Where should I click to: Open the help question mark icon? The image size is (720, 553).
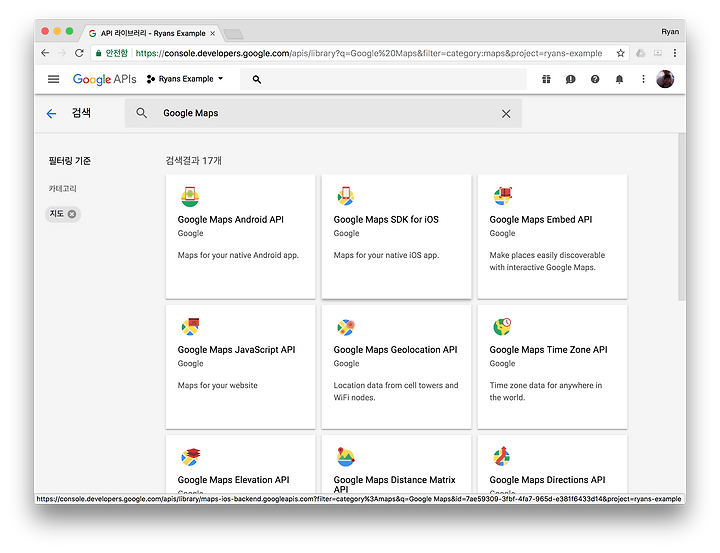(595, 79)
